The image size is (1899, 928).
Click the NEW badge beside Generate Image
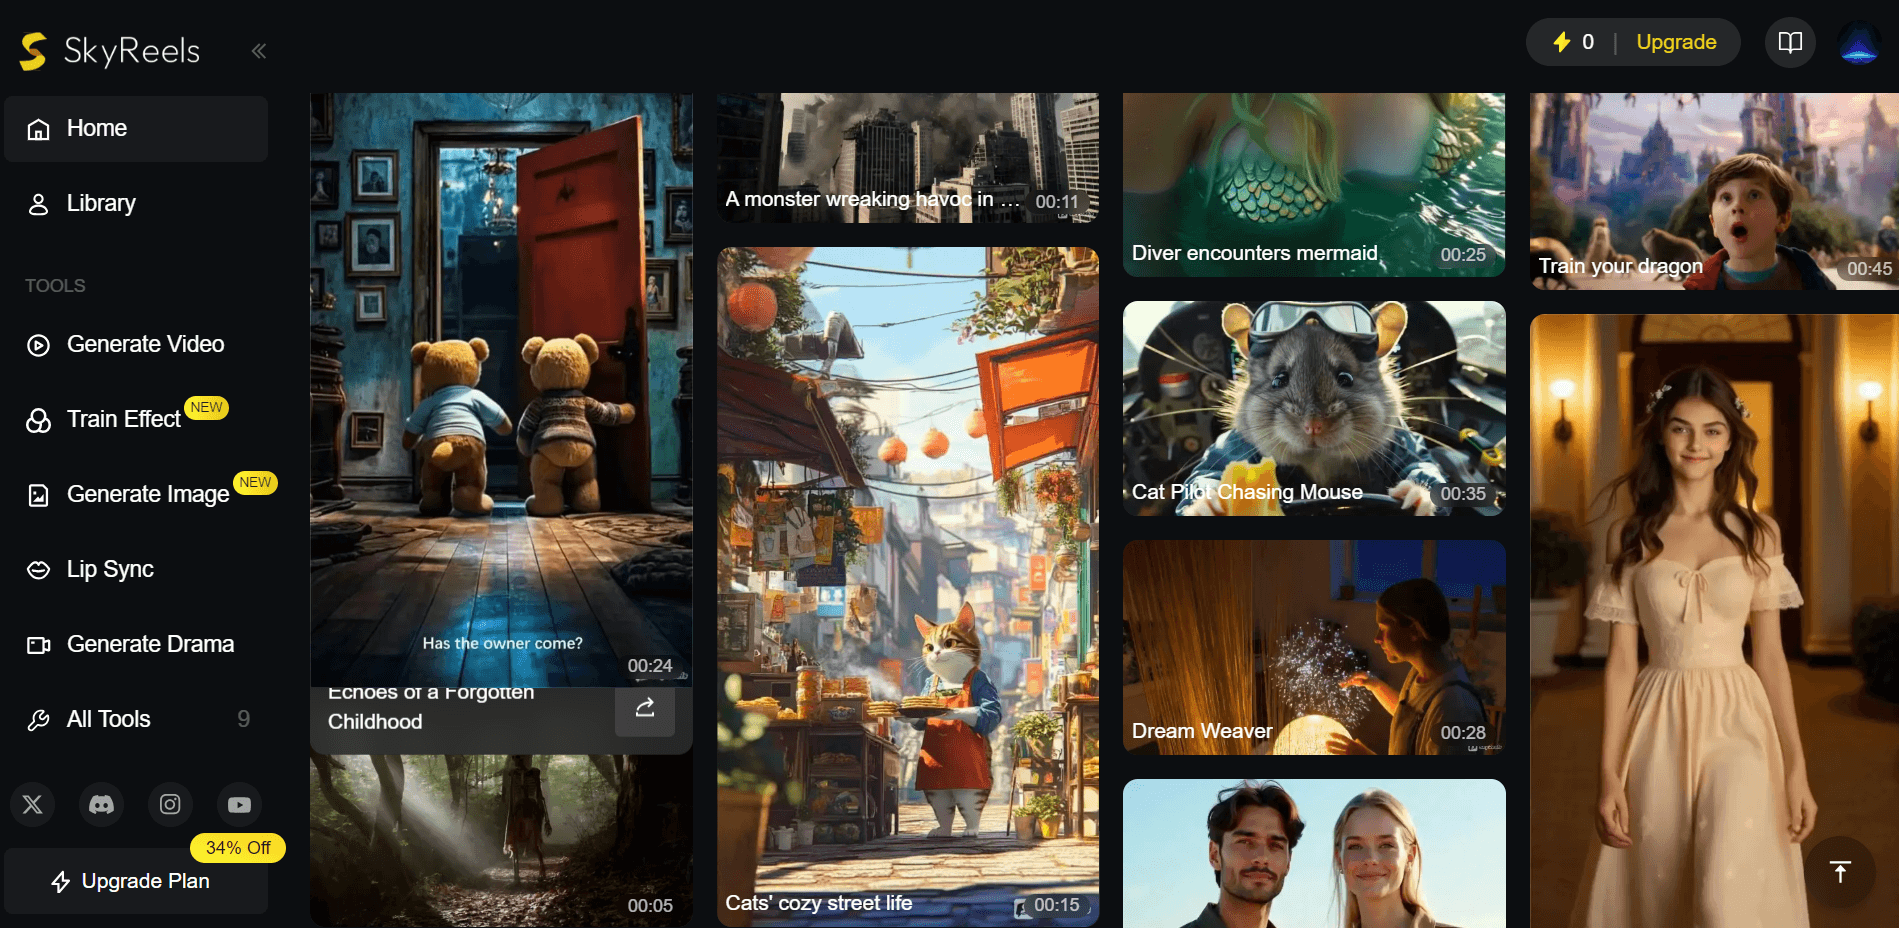[x=255, y=483]
